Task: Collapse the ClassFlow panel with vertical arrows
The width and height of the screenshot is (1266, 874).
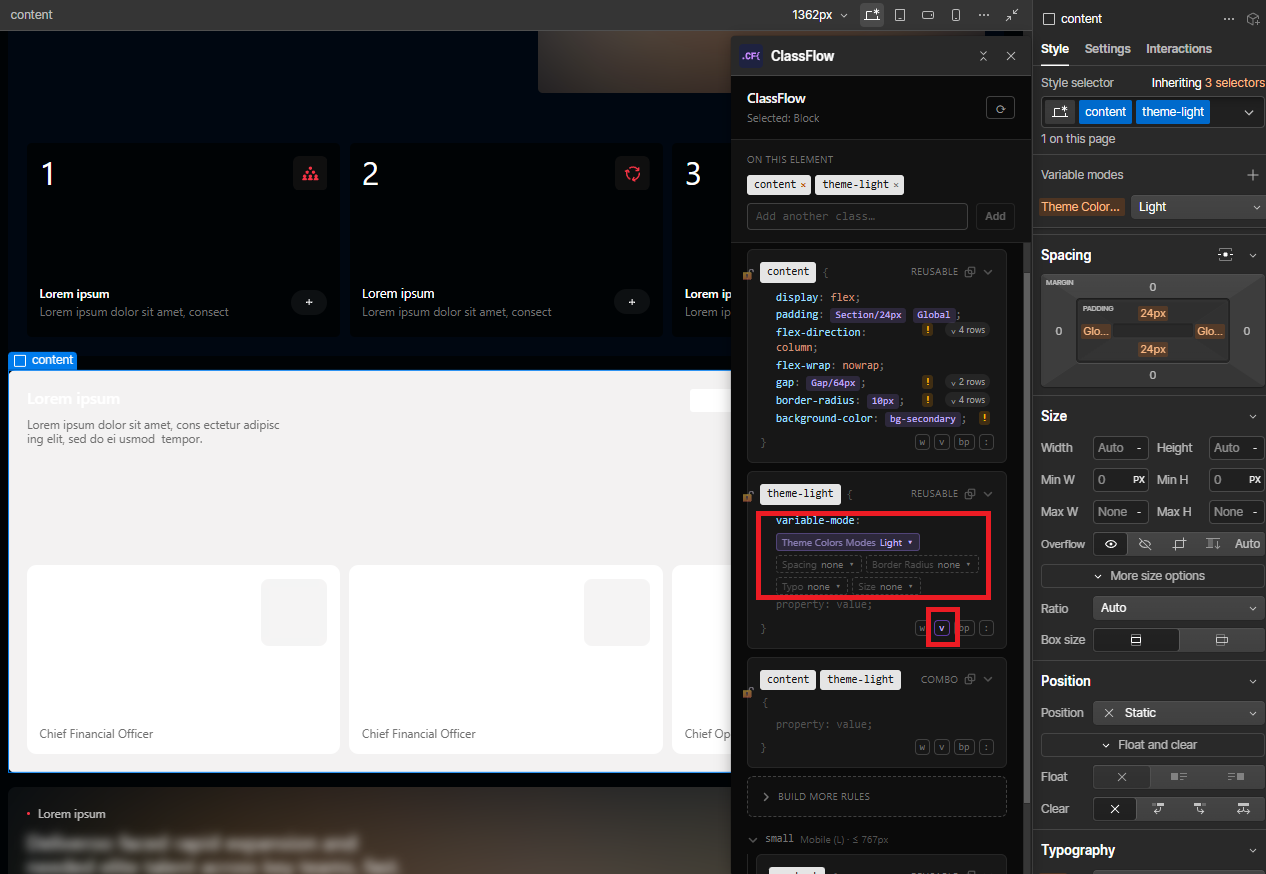Action: [x=983, y=56]
